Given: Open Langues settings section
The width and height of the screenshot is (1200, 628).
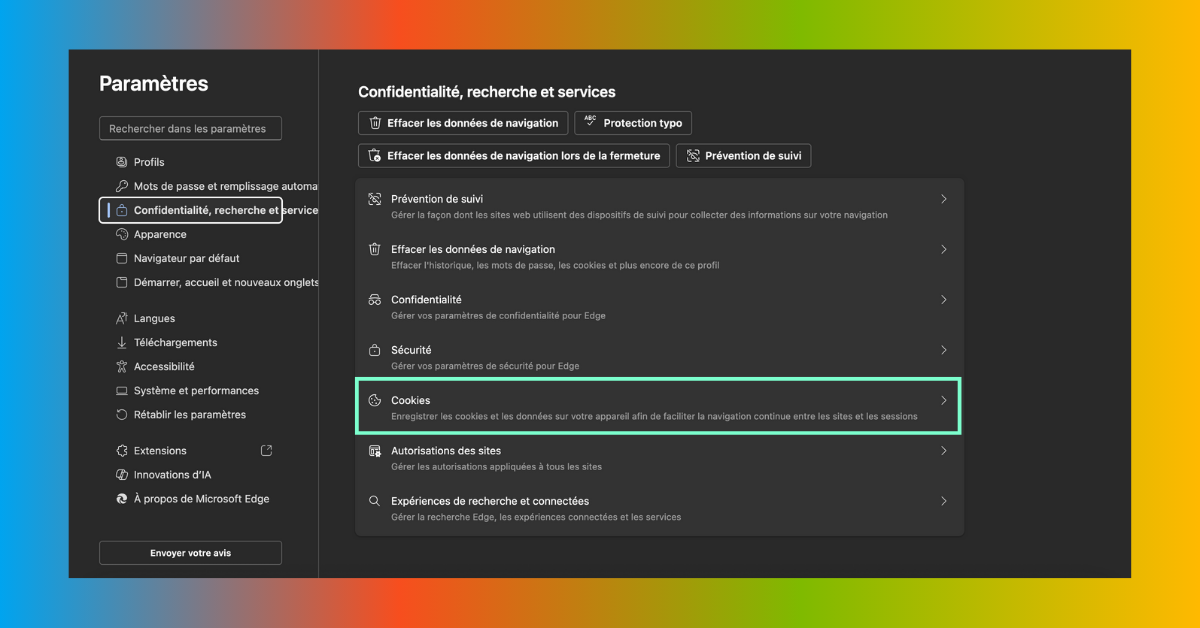Looking at the screenshot, I should (154, 318).
